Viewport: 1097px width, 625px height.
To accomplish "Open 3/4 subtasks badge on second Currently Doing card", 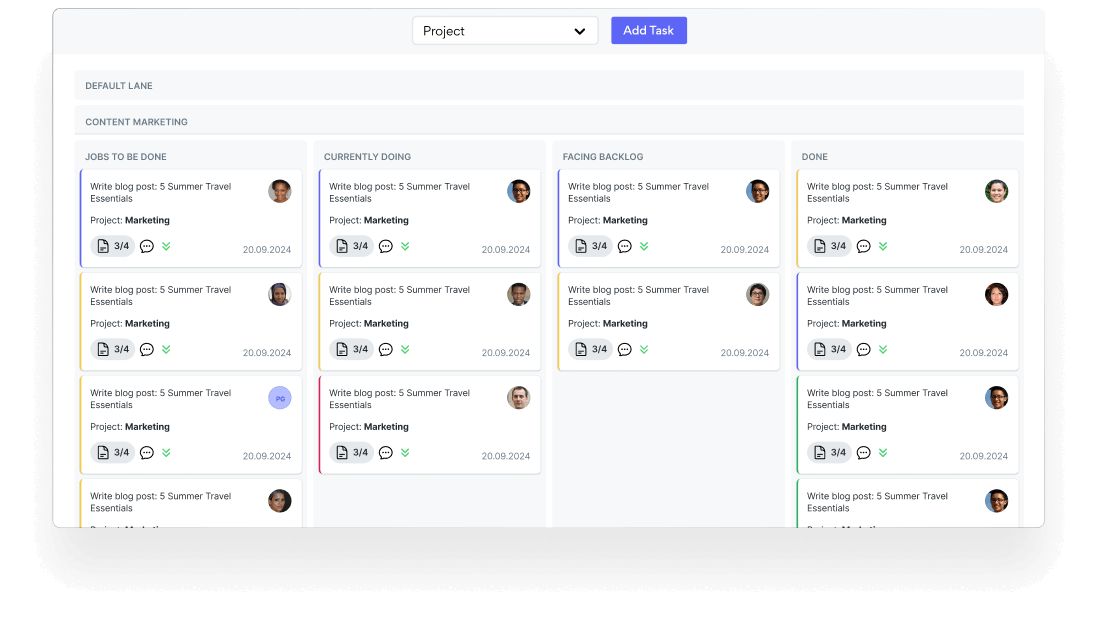I will point(351,349).
